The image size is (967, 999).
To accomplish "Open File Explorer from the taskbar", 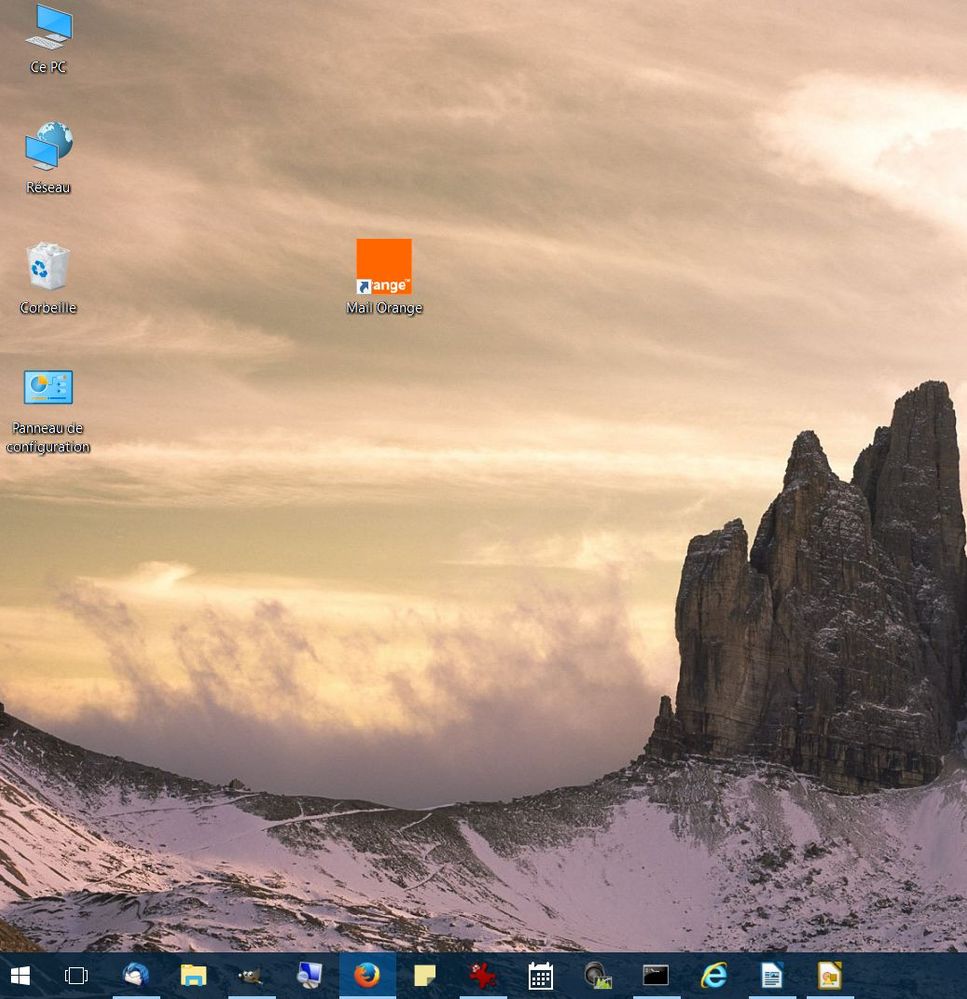I will [x=193, y=975].
